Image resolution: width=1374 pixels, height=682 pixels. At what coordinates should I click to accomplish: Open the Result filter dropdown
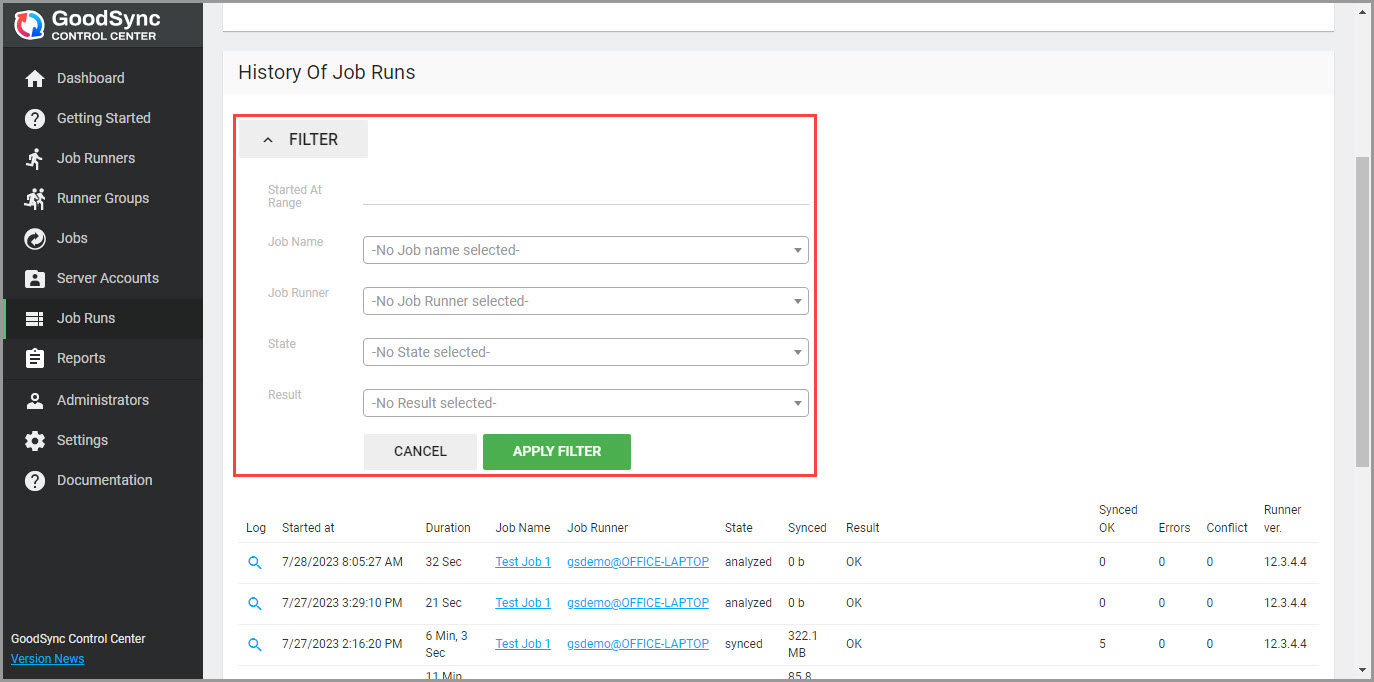point(585,403)
